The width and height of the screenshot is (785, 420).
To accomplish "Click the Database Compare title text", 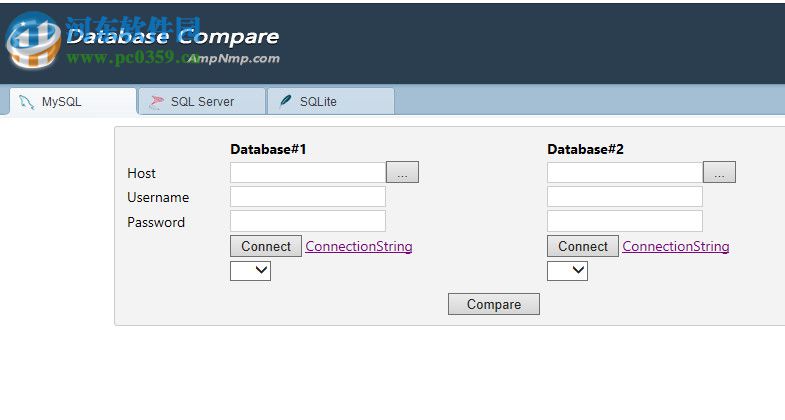I will 173,37.
